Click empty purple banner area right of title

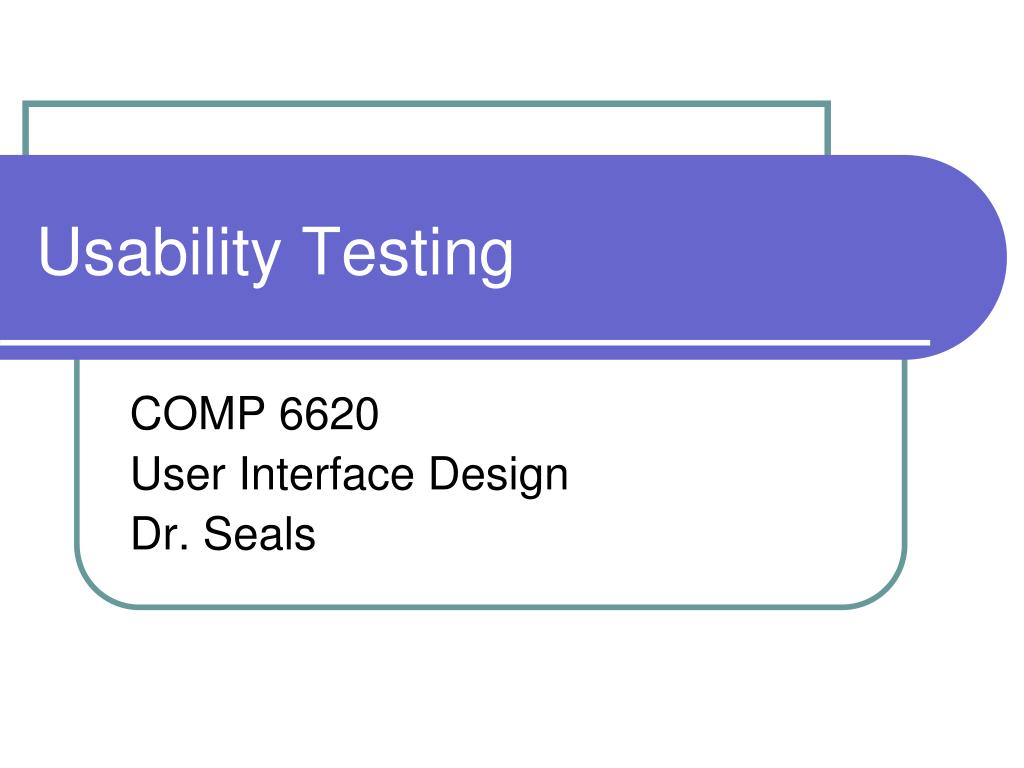718,255
